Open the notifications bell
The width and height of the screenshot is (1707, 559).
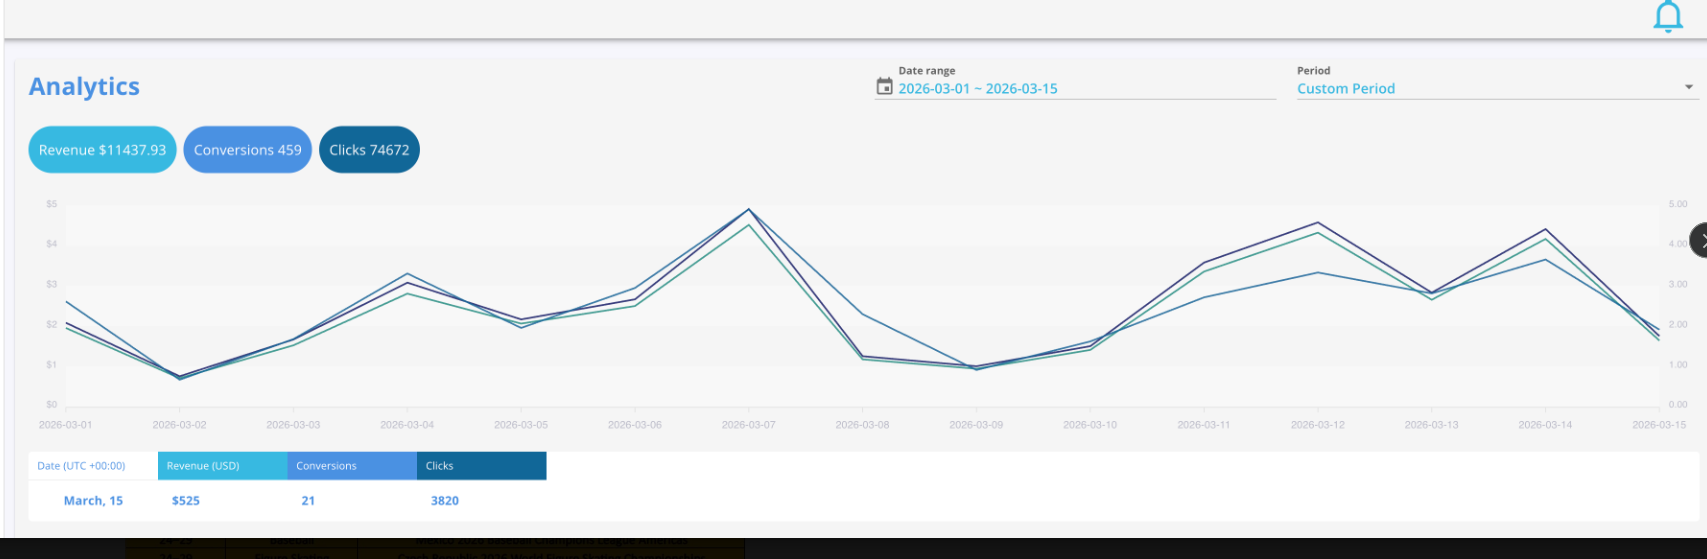tap(1667, 17)
